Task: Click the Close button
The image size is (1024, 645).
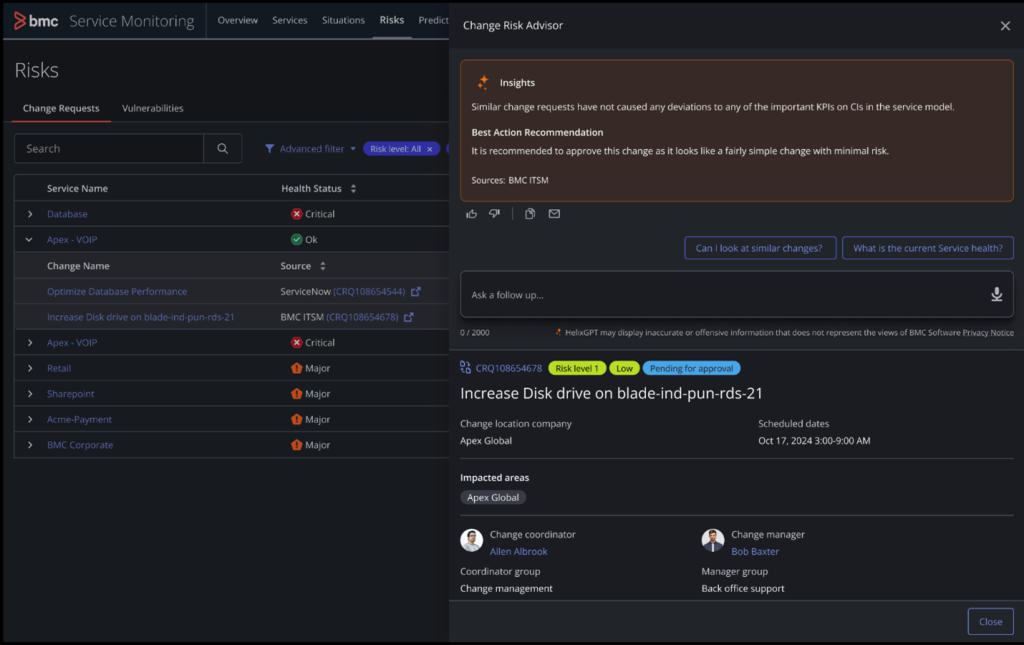Action: click(x=990, y=621)
